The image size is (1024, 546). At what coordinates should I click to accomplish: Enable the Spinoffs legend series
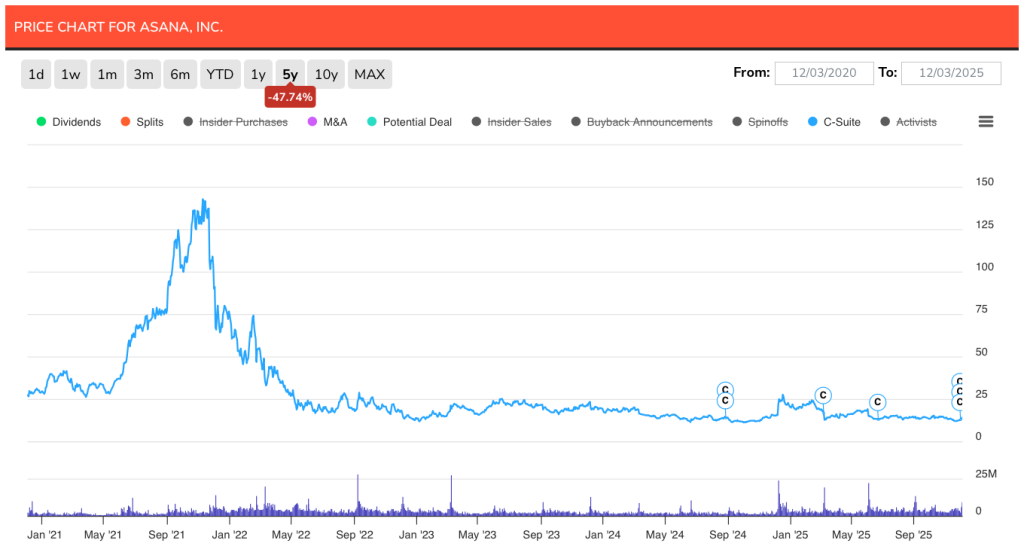click(760, 122)
